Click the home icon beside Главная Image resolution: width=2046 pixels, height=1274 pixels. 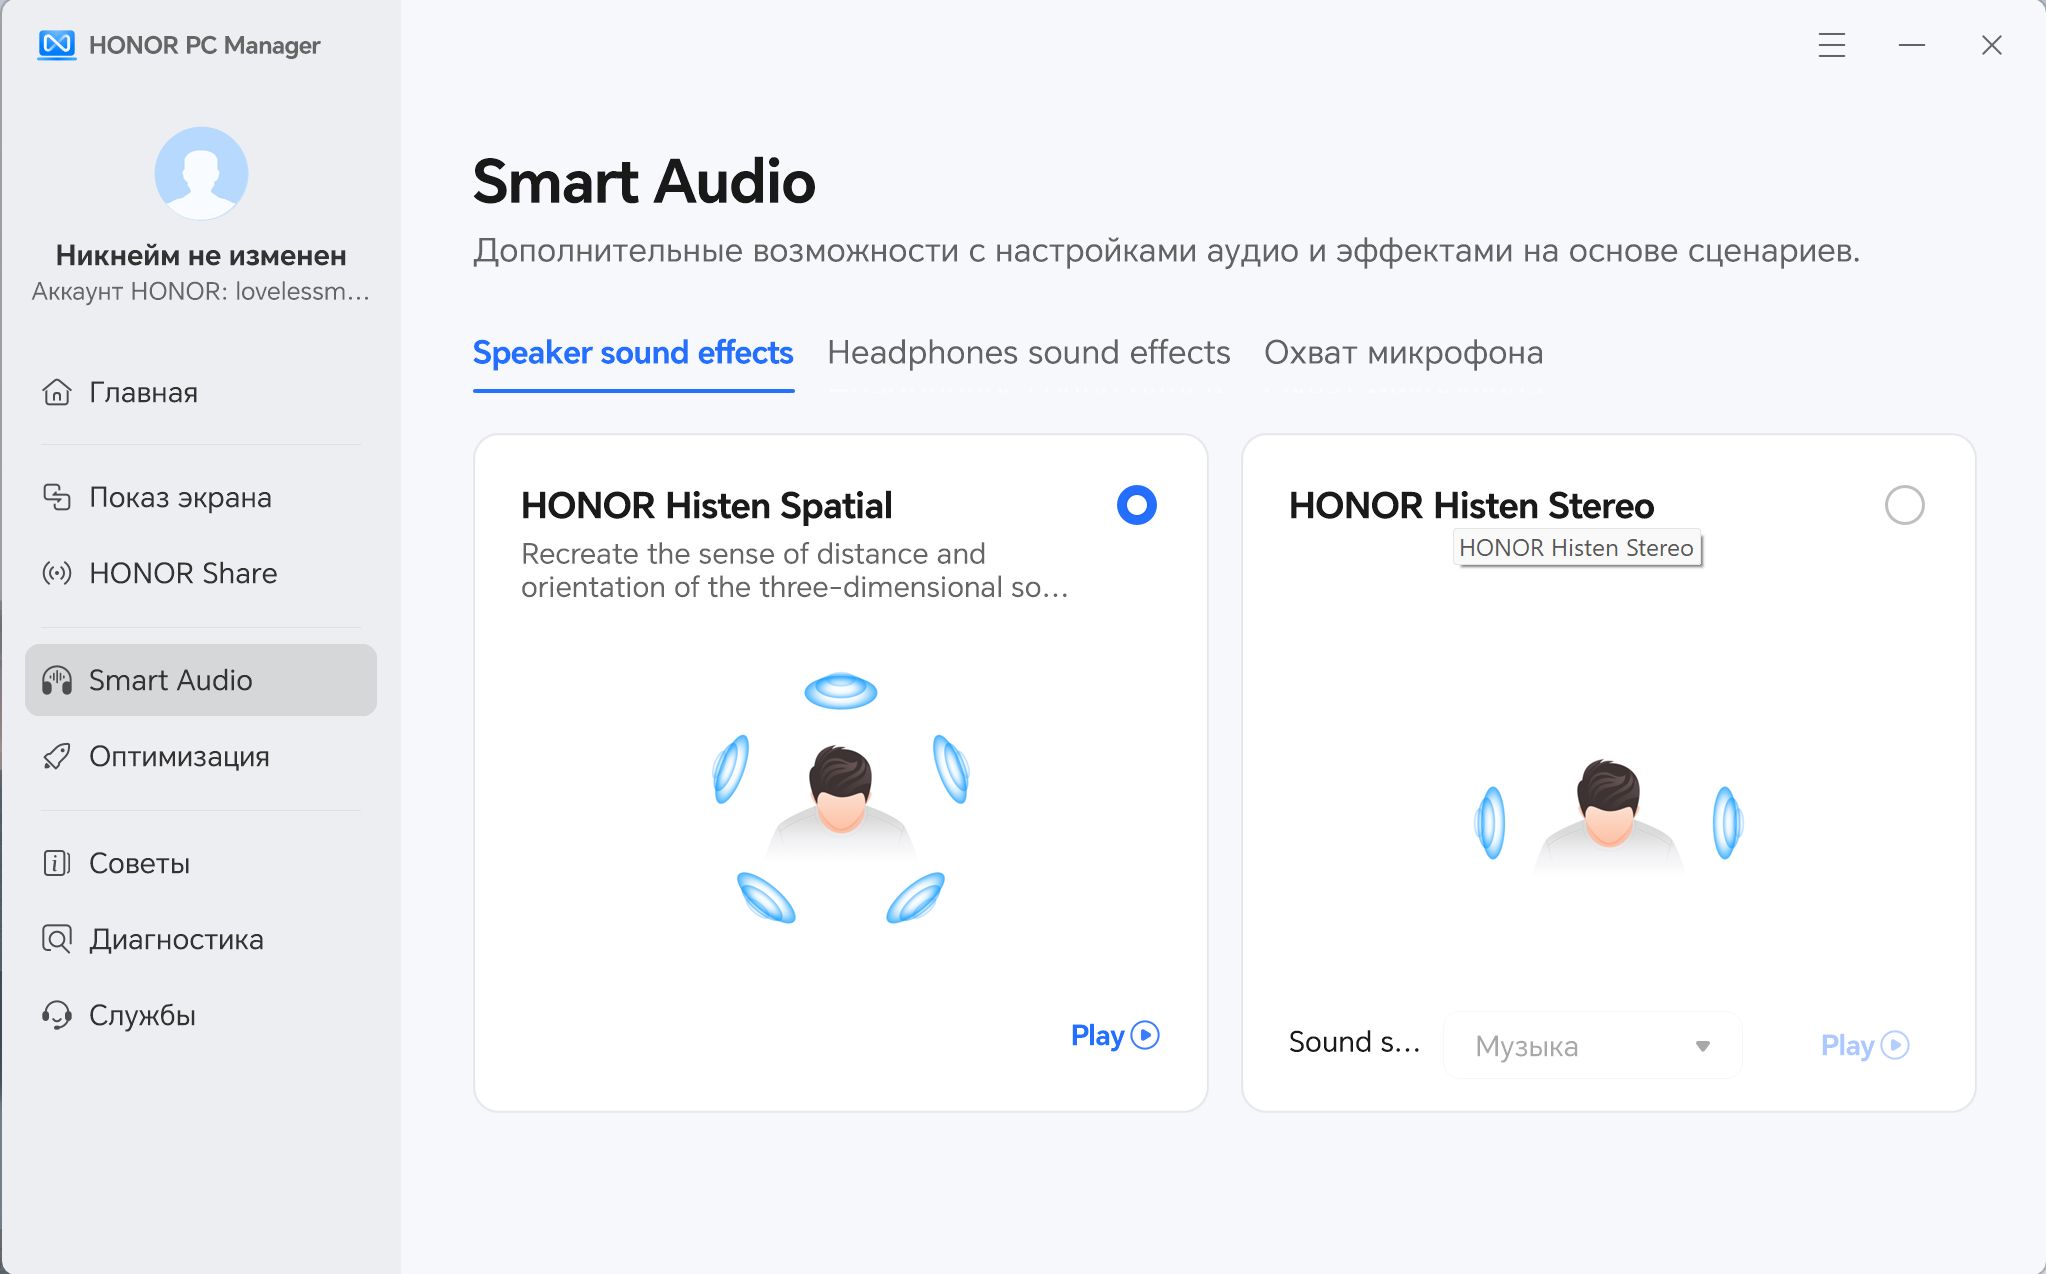[57, 392]
